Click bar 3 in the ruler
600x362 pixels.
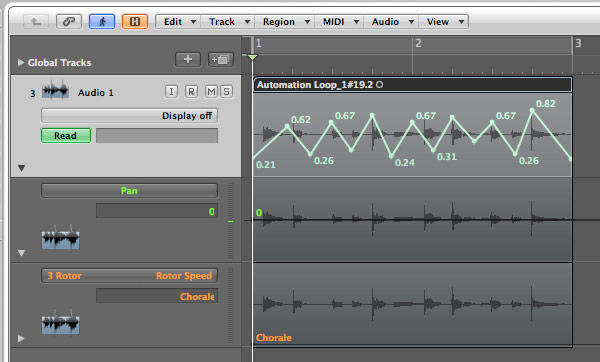click(x=578, y=43)
